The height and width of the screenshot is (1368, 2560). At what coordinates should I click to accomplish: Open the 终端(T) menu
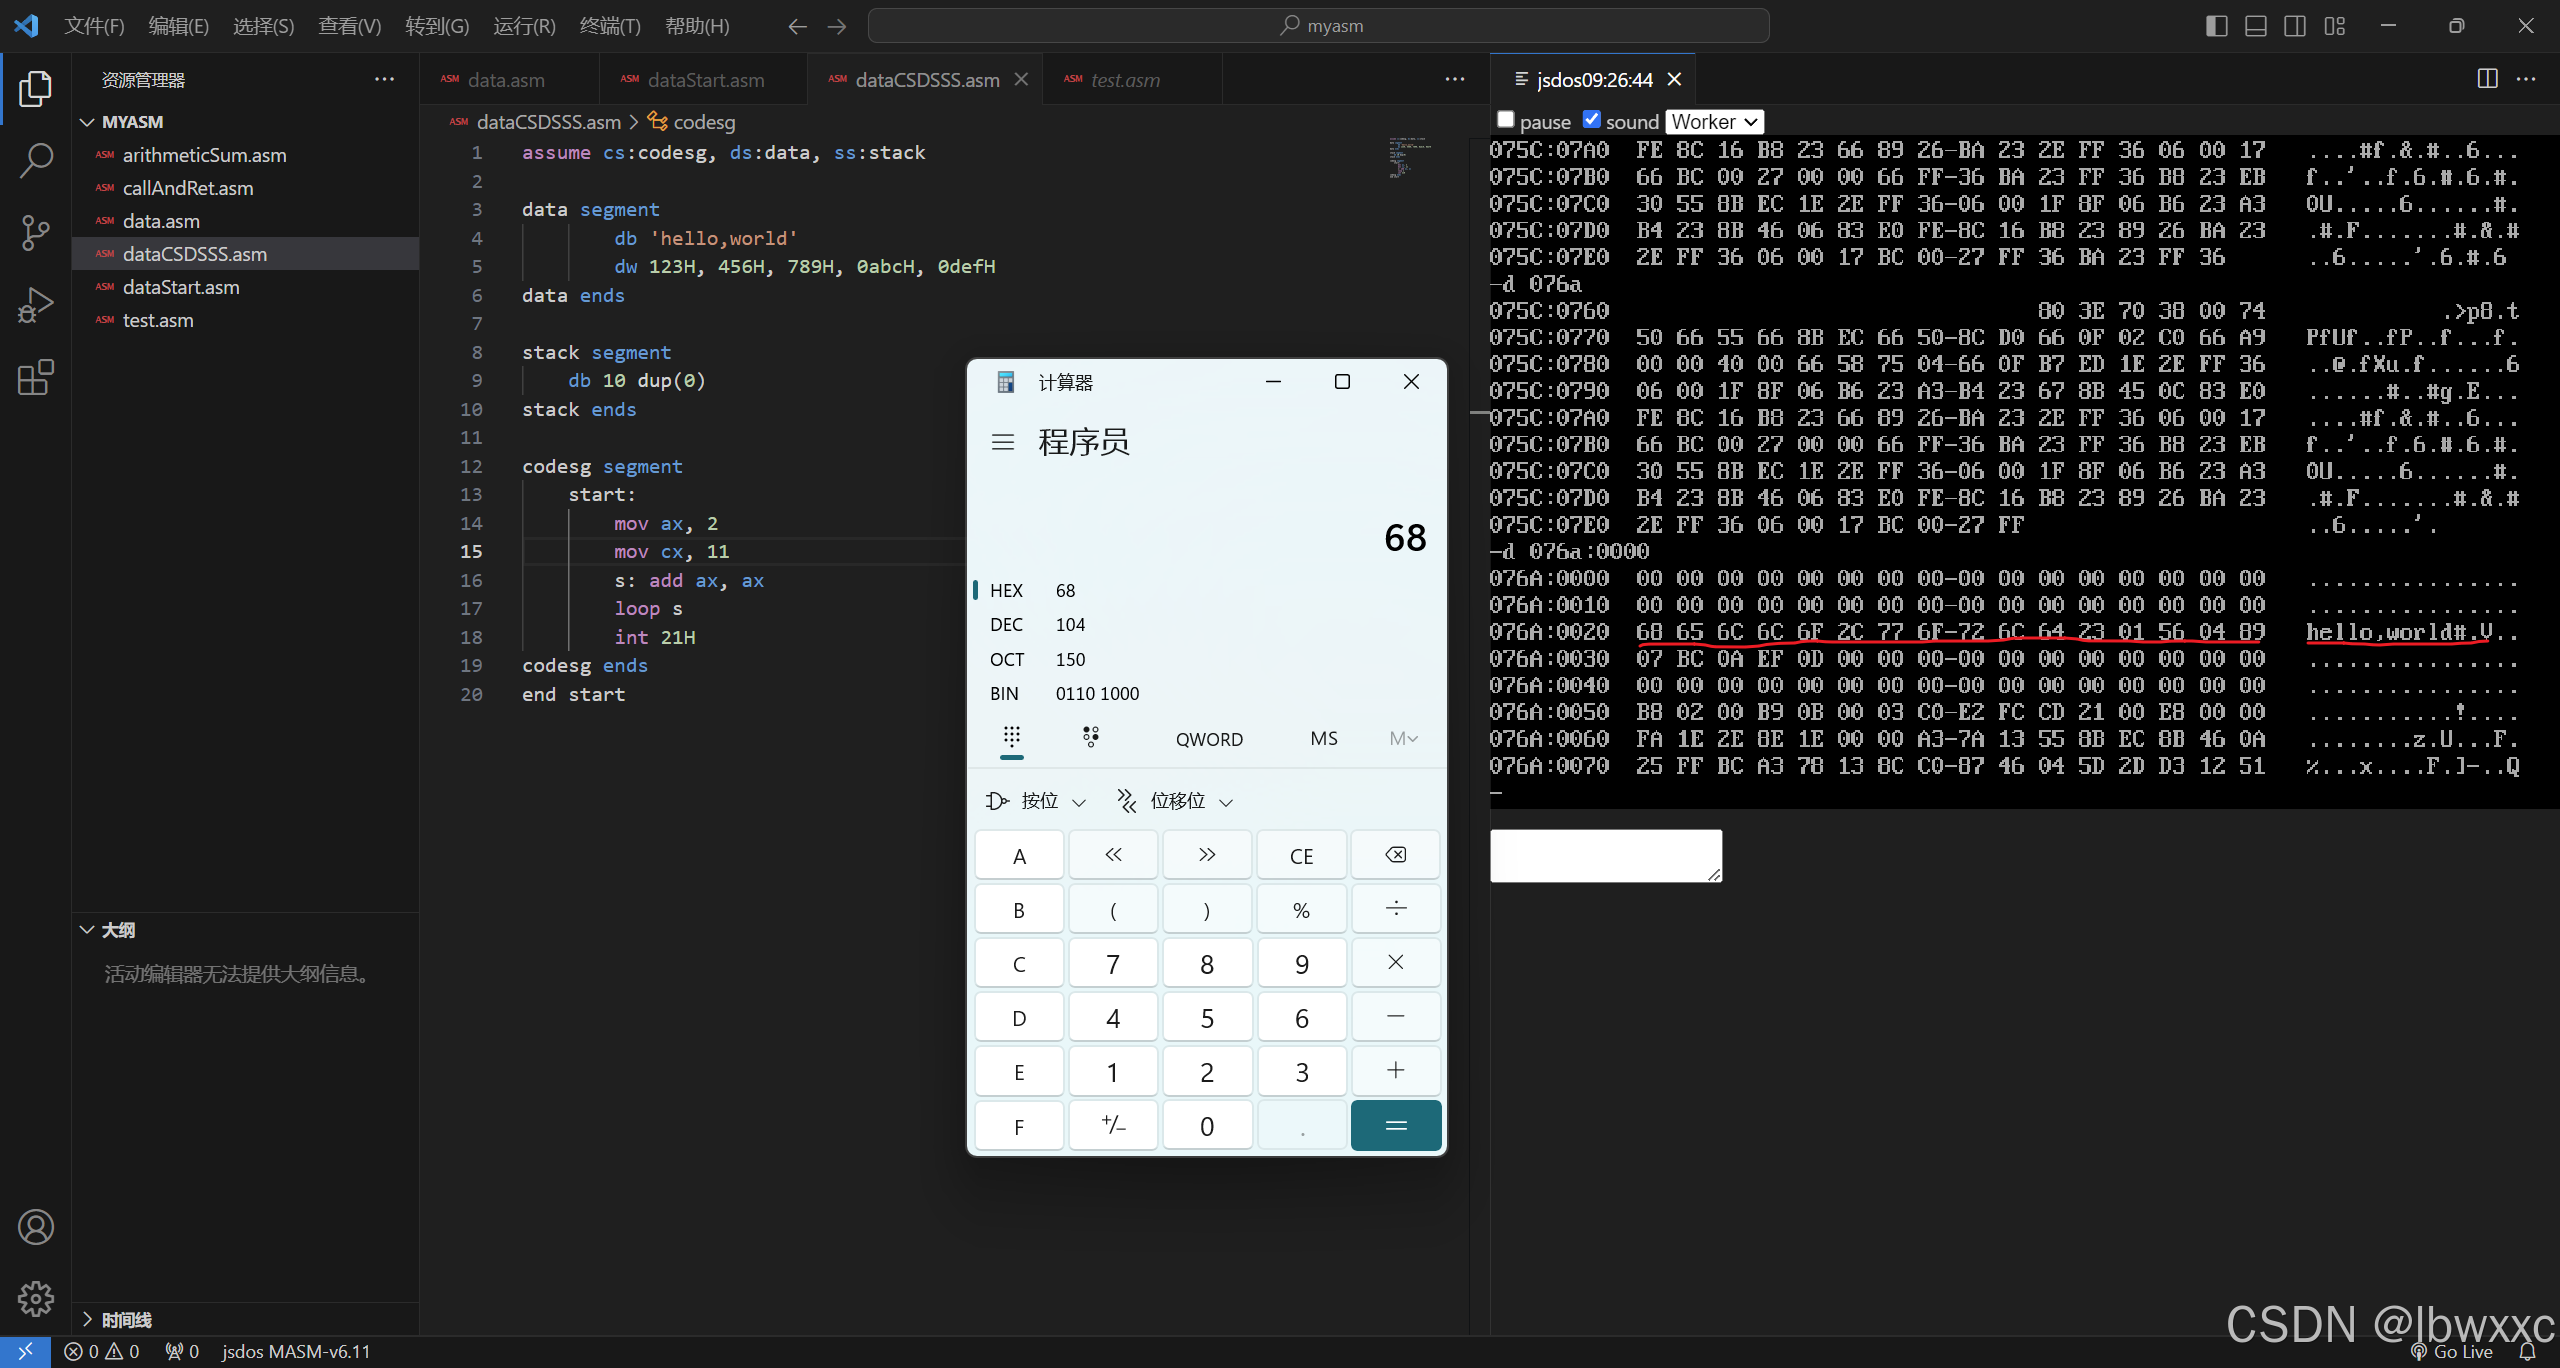(609, 26)
